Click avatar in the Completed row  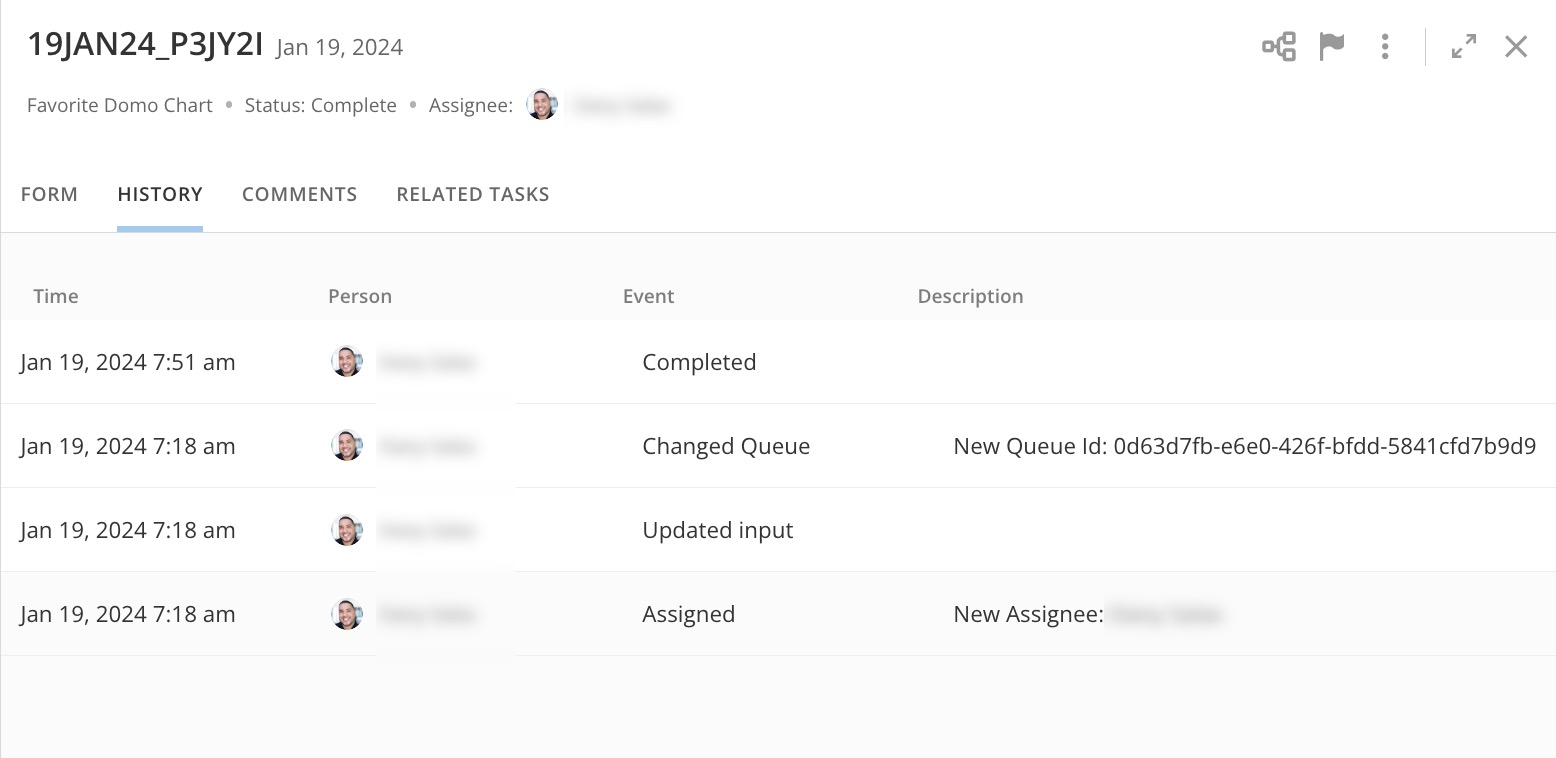347,362
